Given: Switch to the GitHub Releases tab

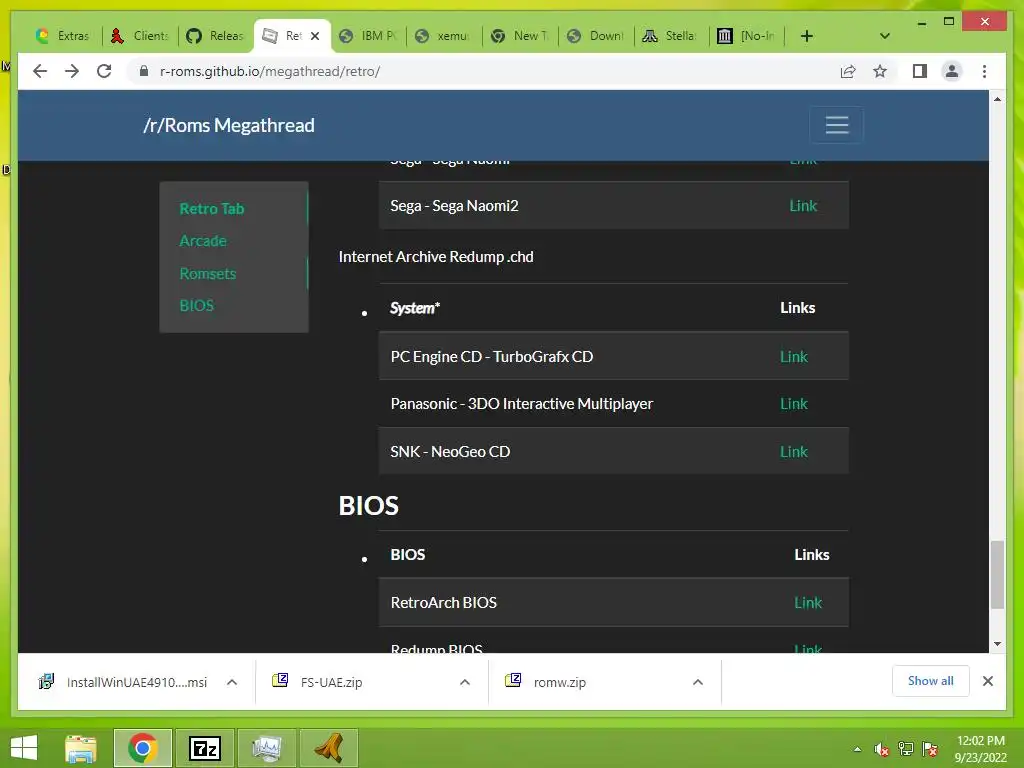Looking at the screenshot, I should click(216, 36).
